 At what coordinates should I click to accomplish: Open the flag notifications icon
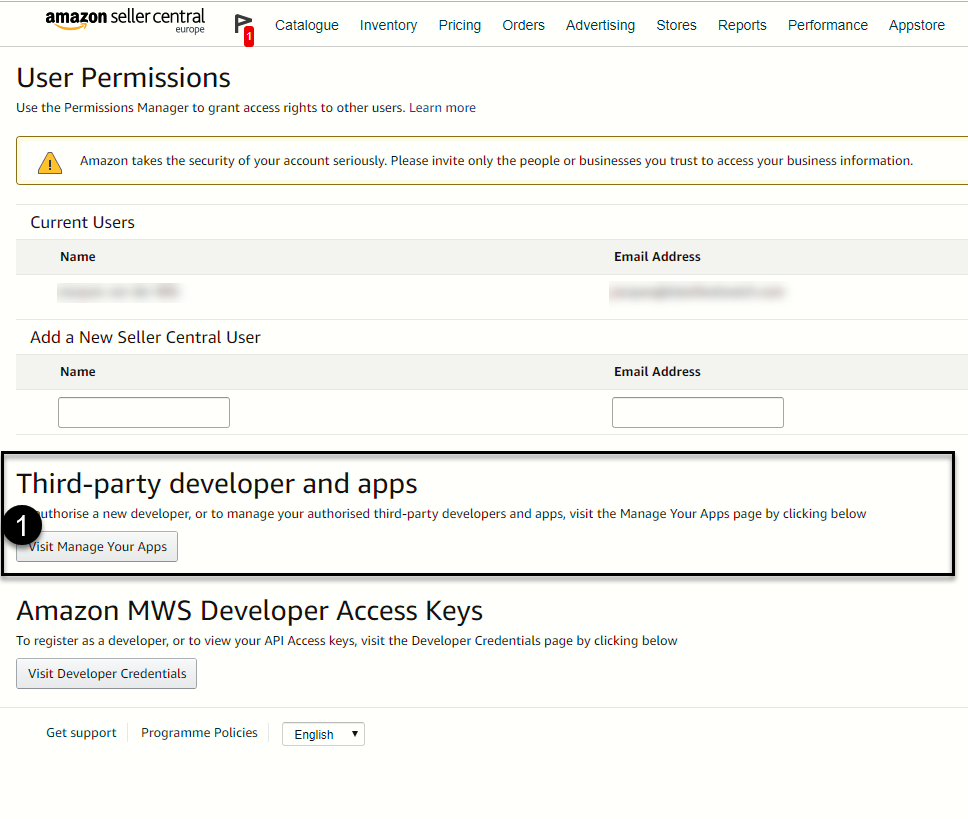244,28
